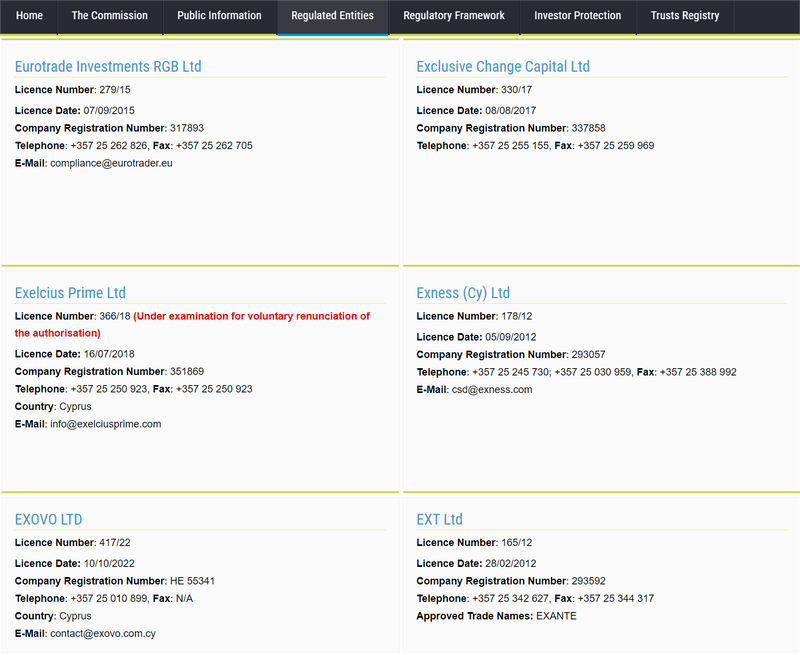Select approved trade name EXANTE
The image size is (800, 655).
pos(556,616)
